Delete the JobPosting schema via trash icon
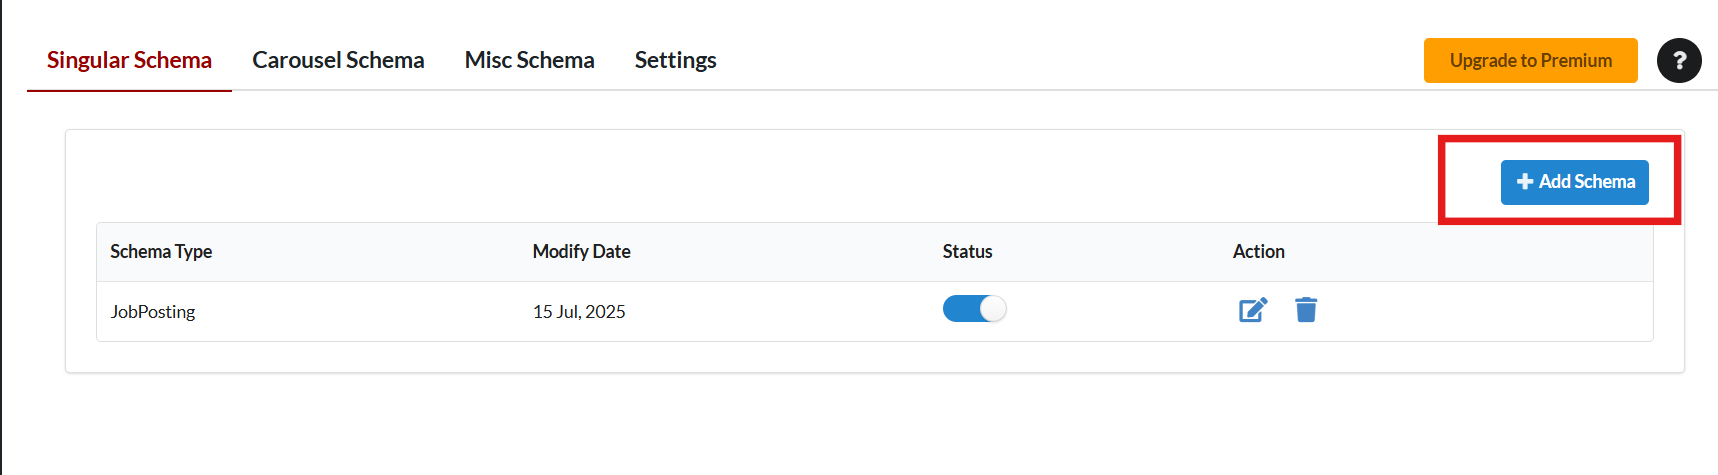Viewport: 1718px width, 475px height. coord(1306,310)
